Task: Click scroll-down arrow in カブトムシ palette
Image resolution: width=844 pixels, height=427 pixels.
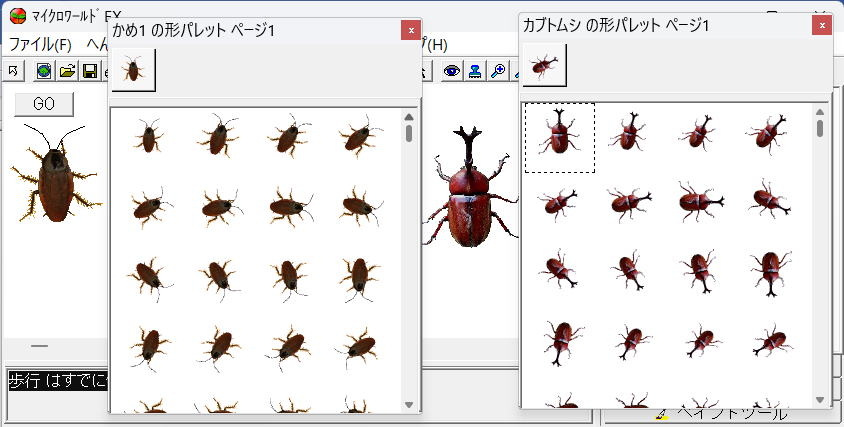Action: pos(820,400)
